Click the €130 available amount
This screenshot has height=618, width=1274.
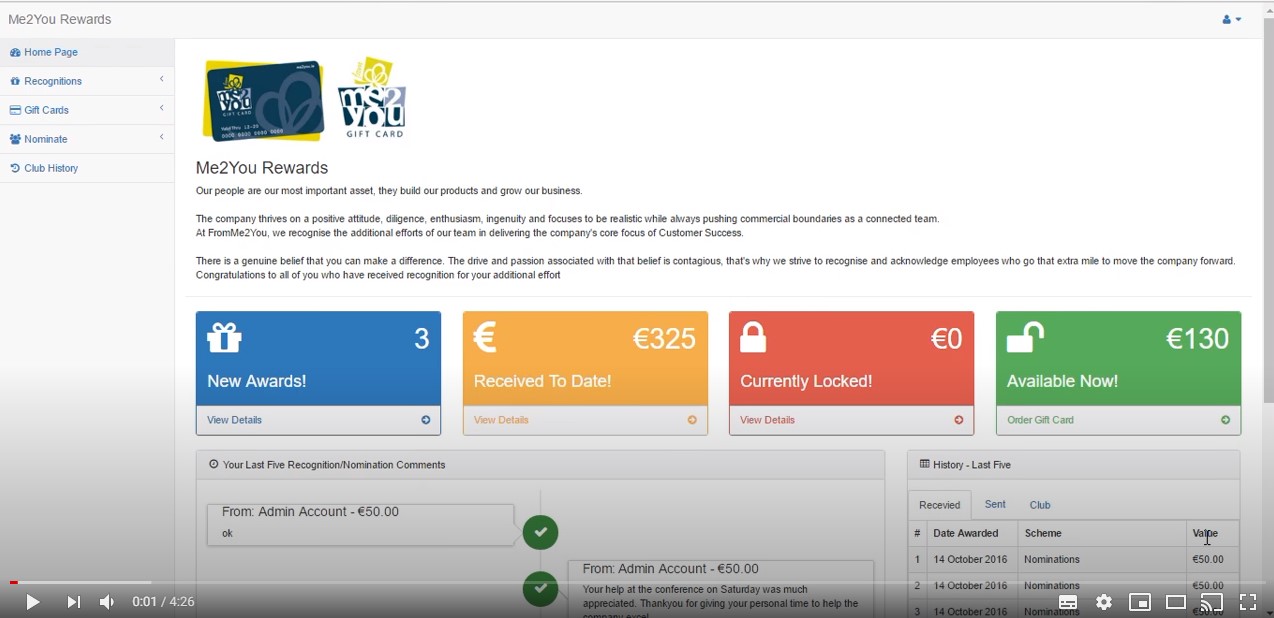1197,339
